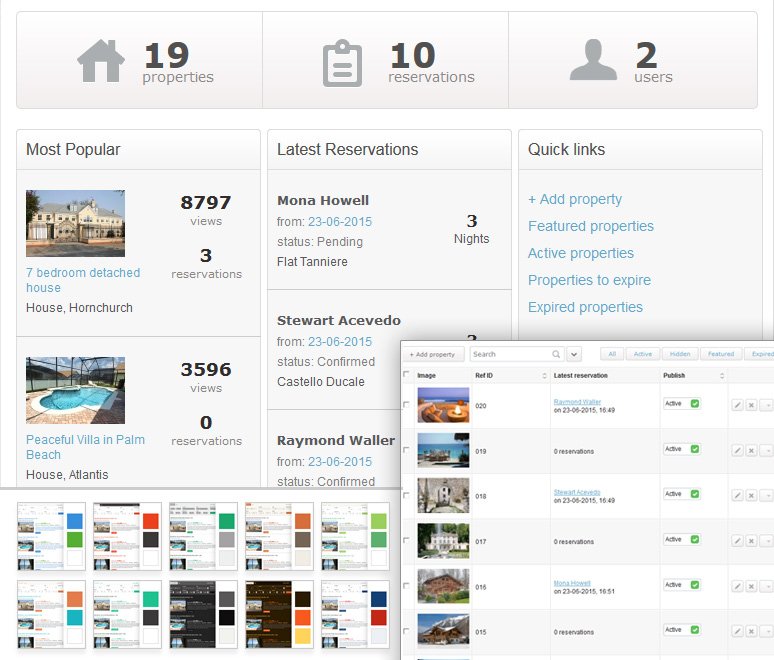774x660 pixels.
Task: Click the search magnifier icon in property list
Action: click(x=556, y=354)
